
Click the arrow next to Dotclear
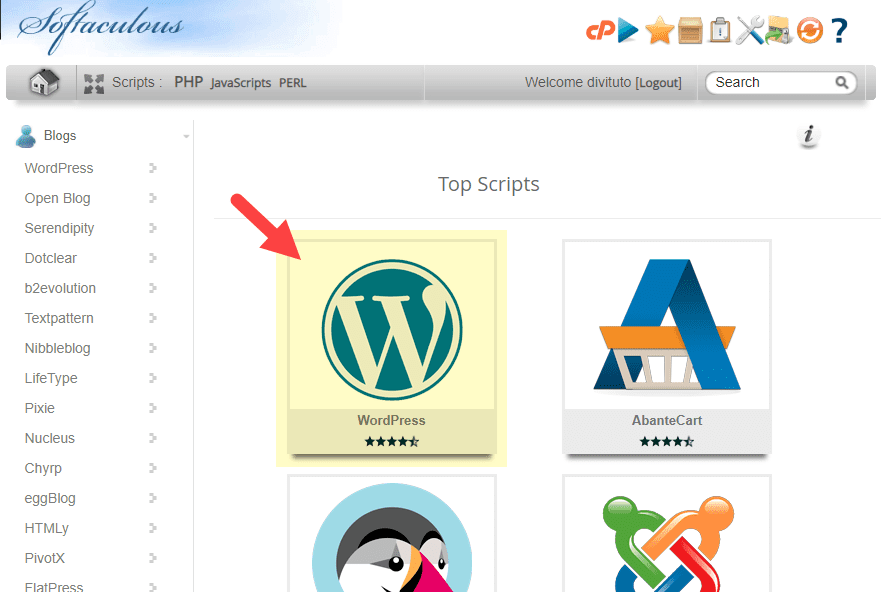click(x=153, y=258)
